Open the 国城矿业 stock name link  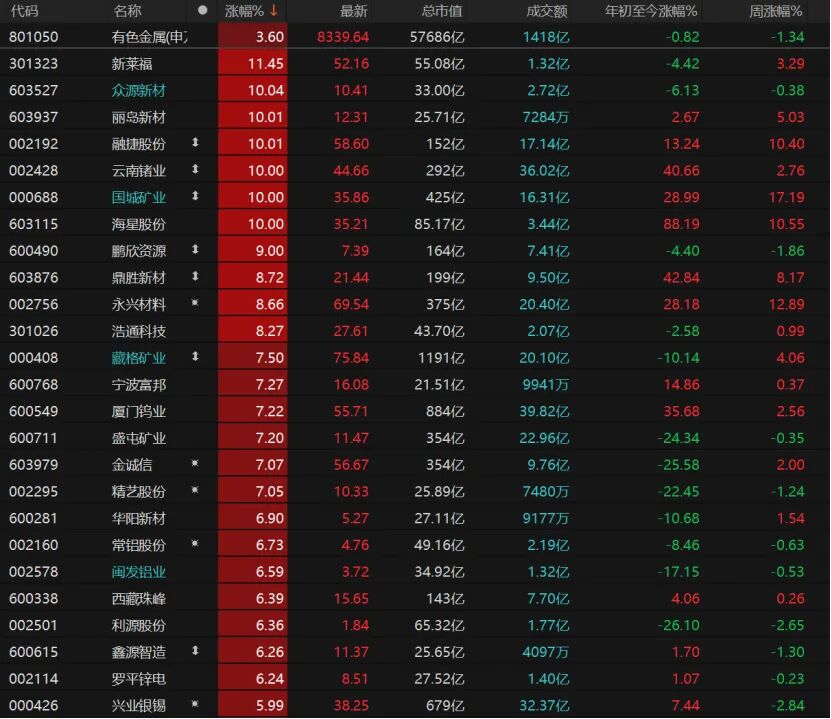coord(139,198)
